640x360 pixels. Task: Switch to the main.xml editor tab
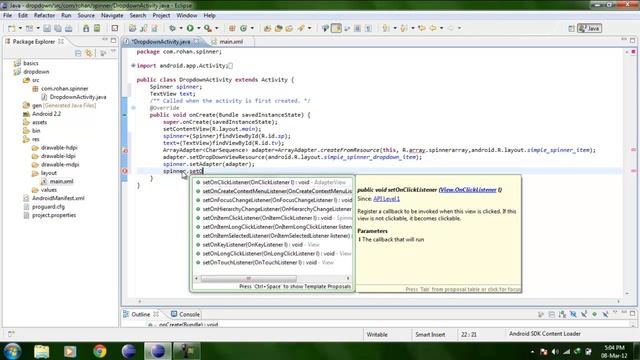pos(231,42)
